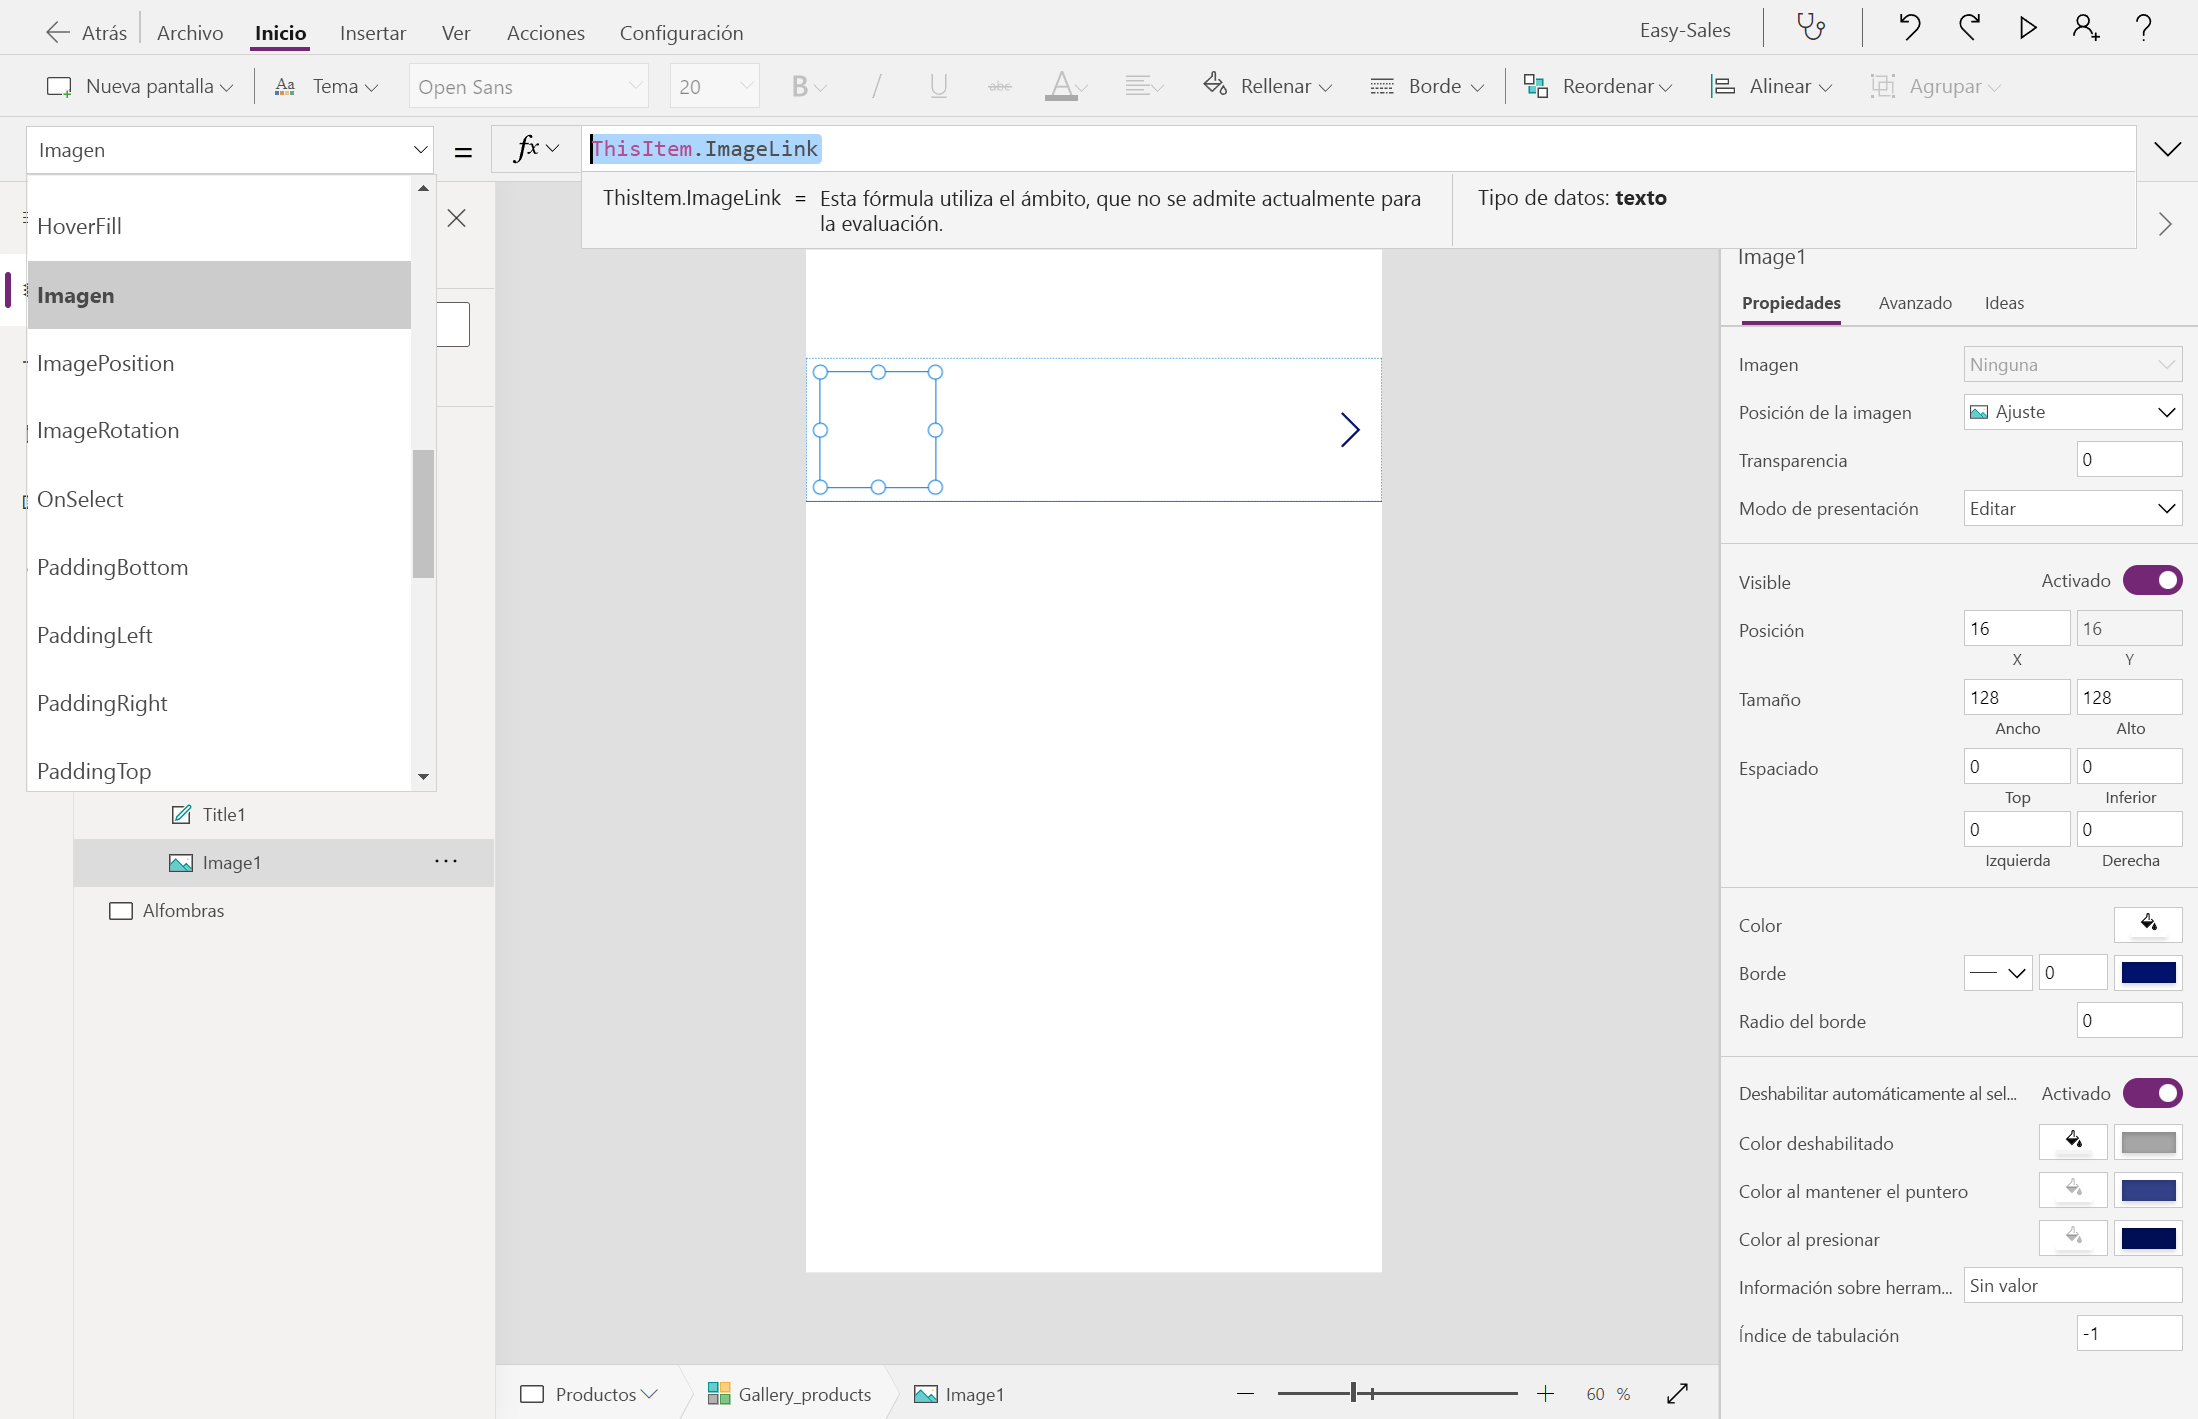Open help via the question mark icon
Image resolution: width=2198 pixels, height=1419 pixels.
pos(2144,27)
